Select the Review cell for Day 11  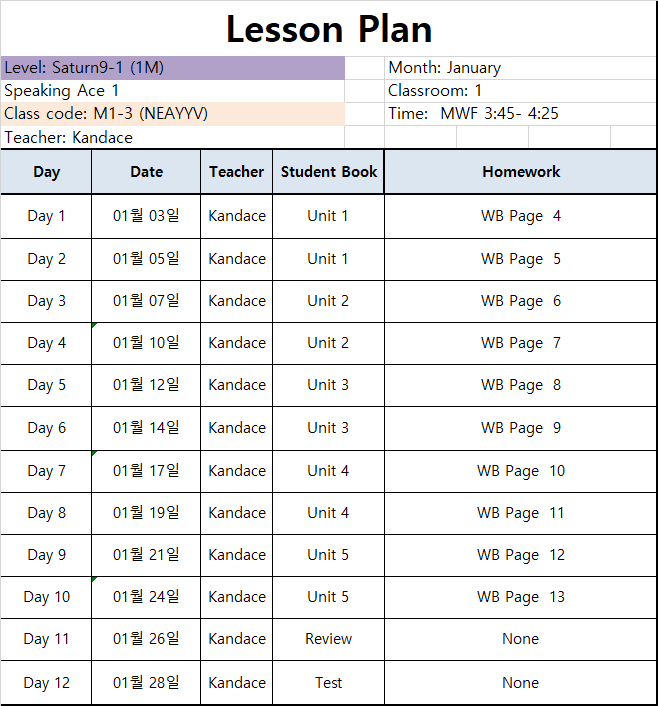pos(328,639)
